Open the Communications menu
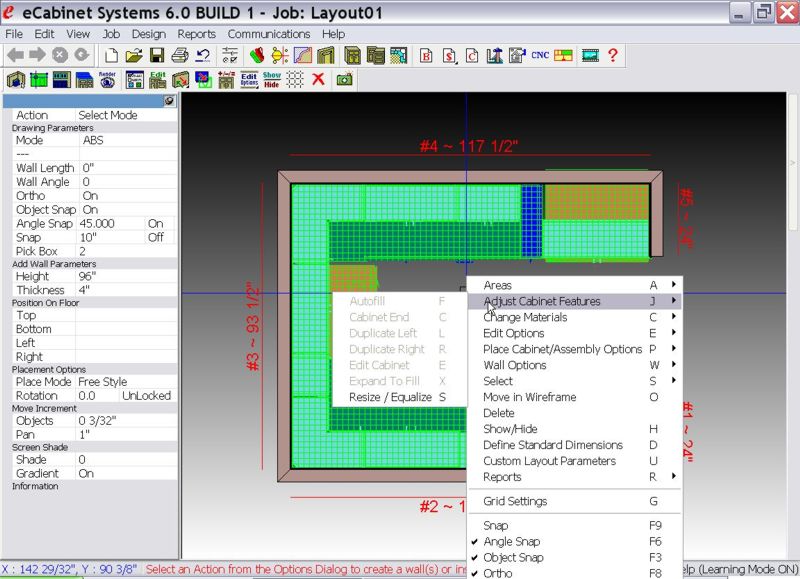Viewport: 800px width, 579px height. 269,34
